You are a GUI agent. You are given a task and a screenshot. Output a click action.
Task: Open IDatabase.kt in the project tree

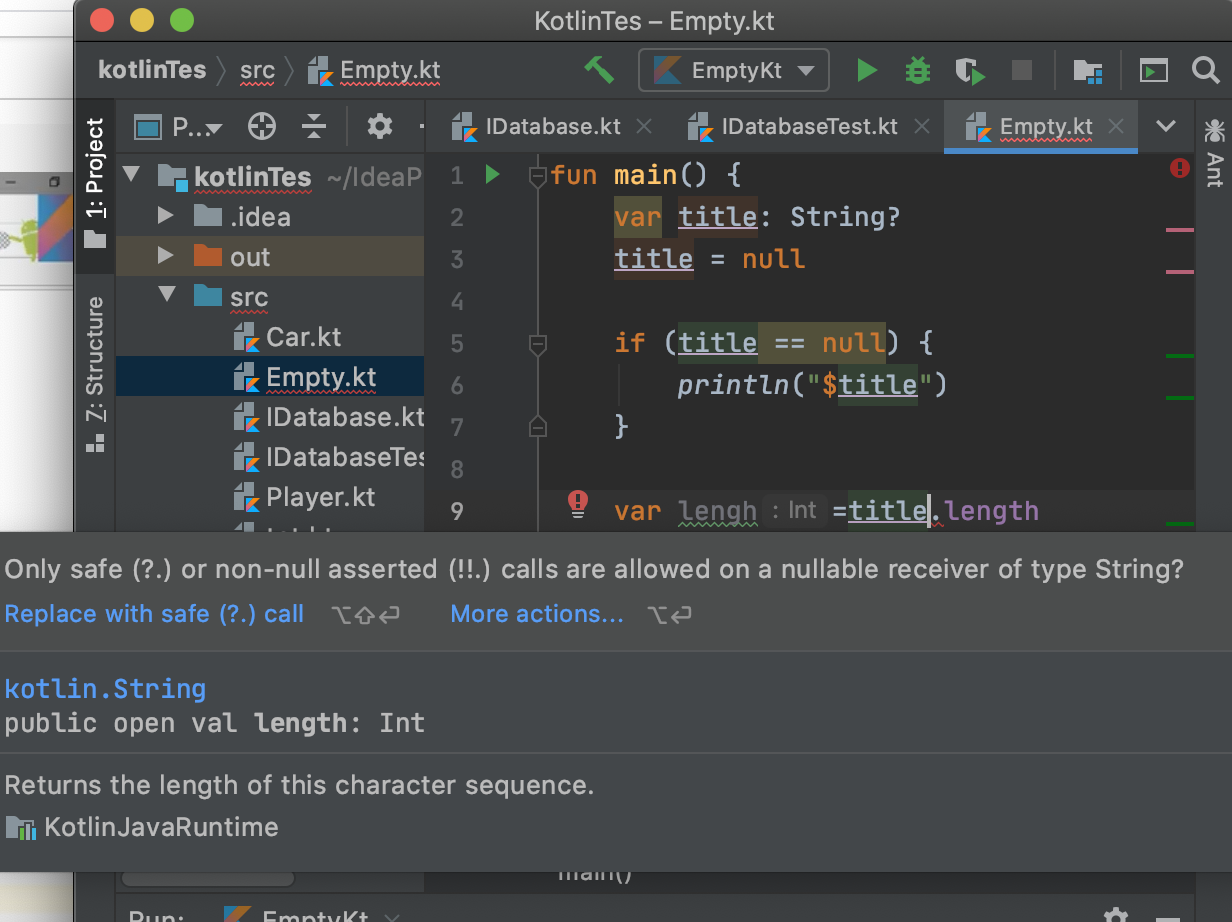(328, 417)
